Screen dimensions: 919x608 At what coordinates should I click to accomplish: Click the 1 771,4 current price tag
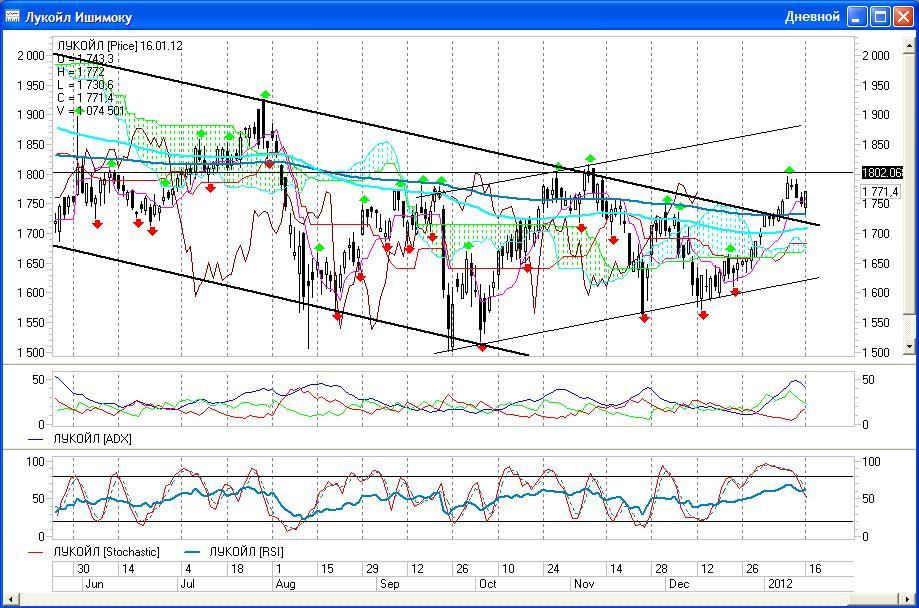pos(880,191)
